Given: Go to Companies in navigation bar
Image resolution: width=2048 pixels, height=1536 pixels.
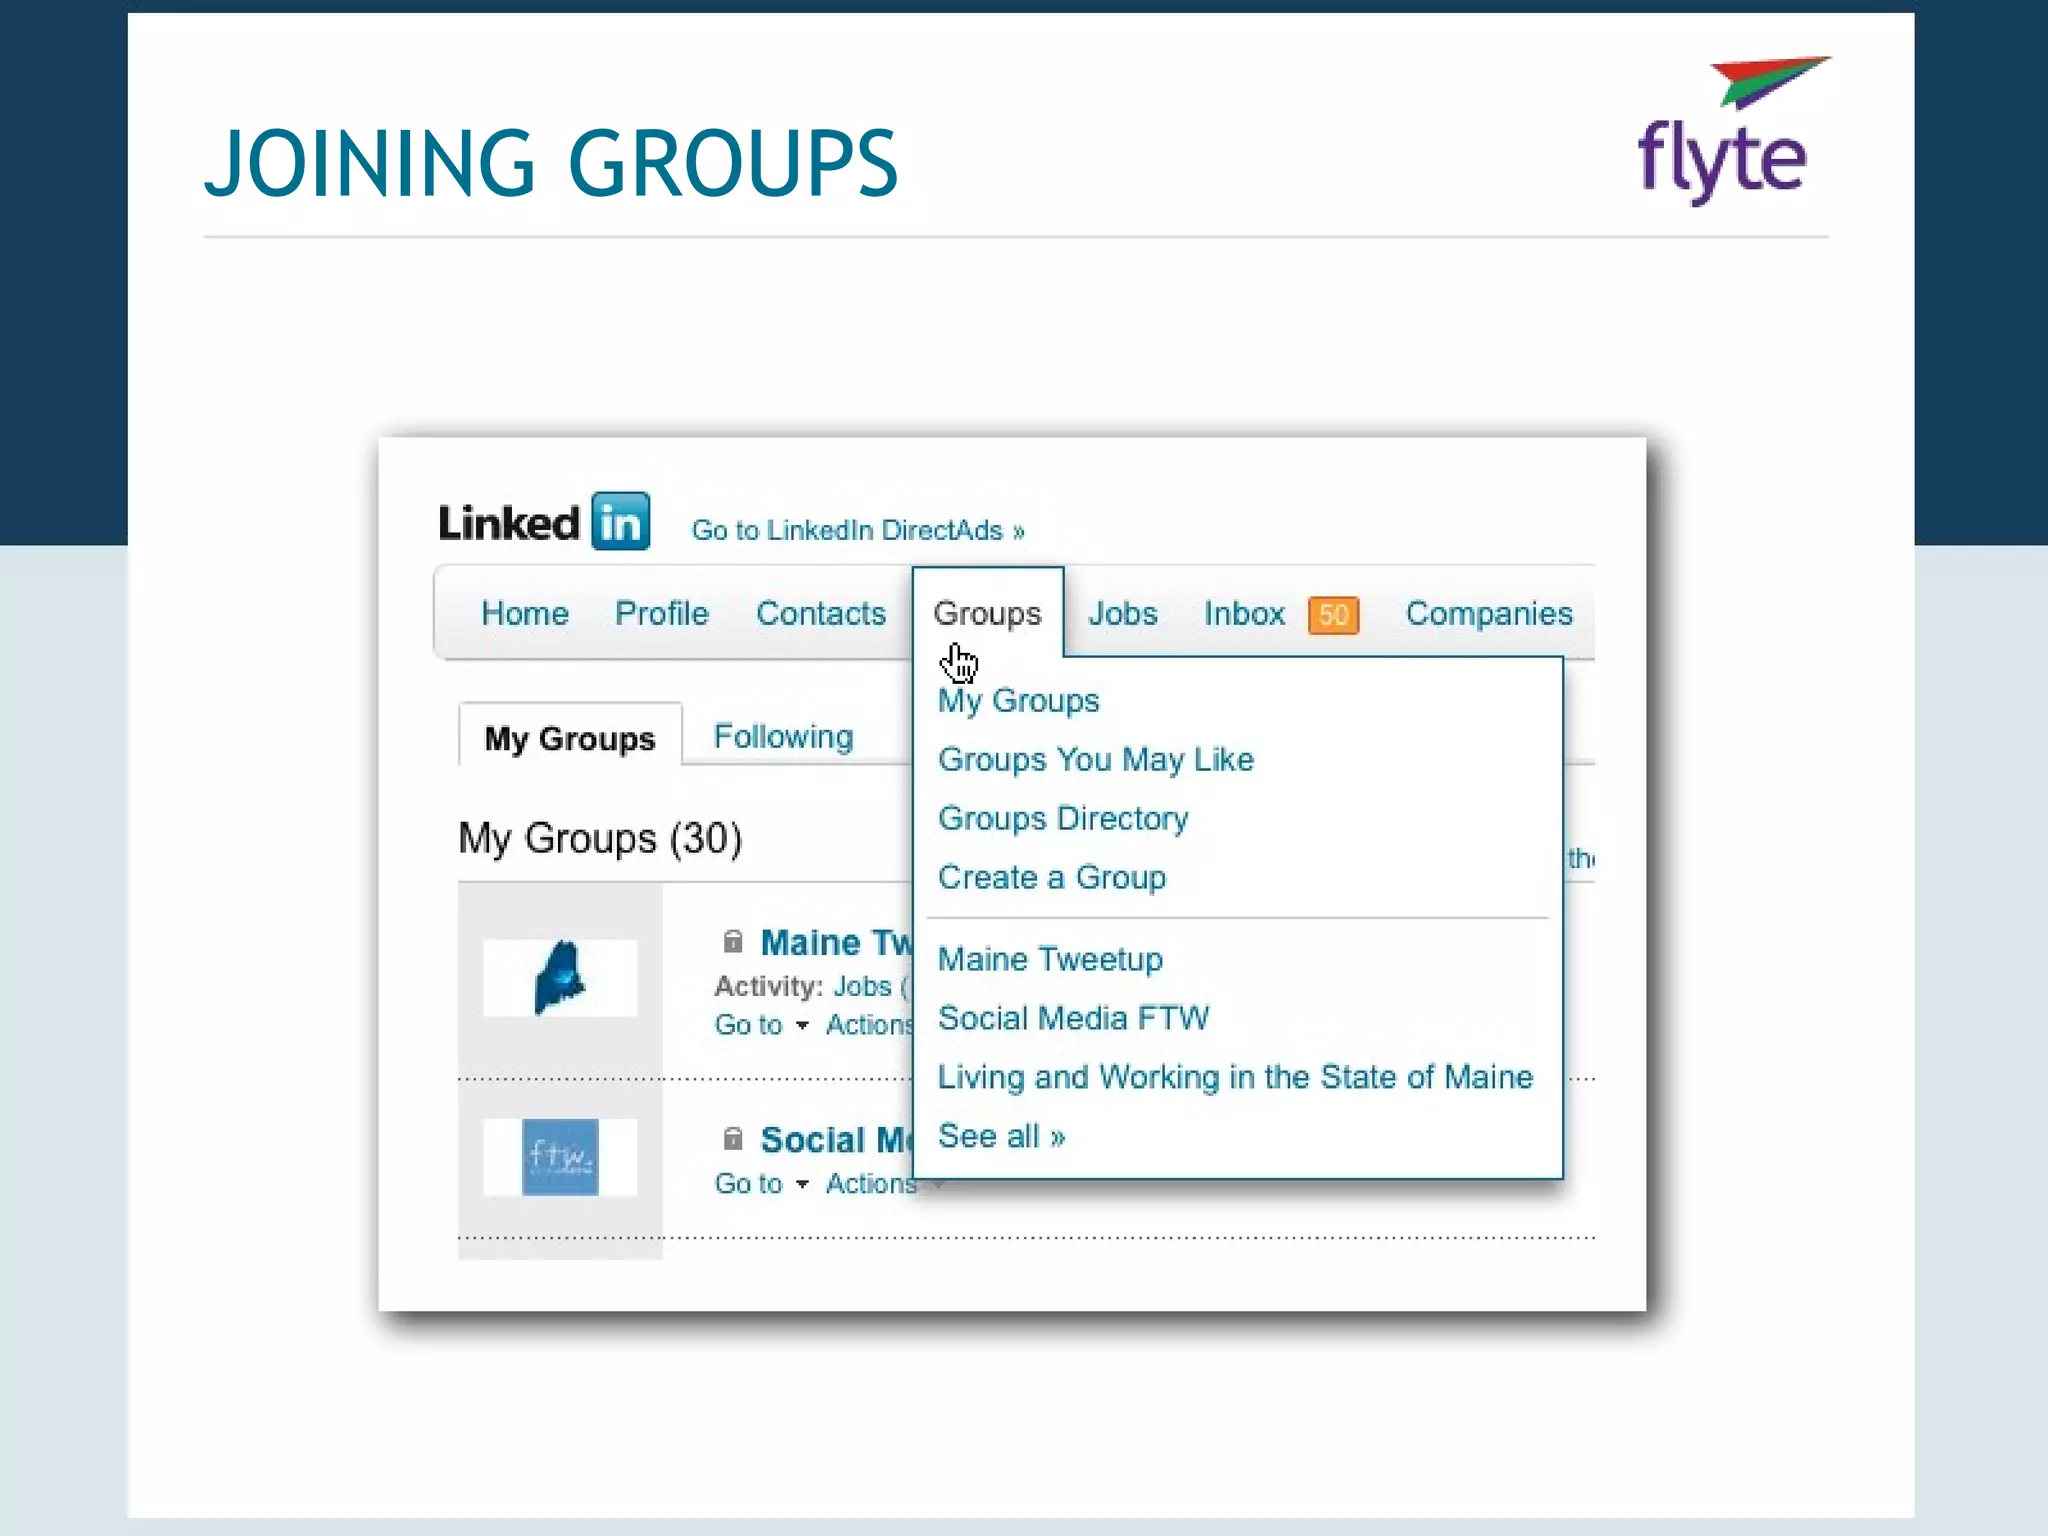Looking at the screenshot, I should [1488, 613].
